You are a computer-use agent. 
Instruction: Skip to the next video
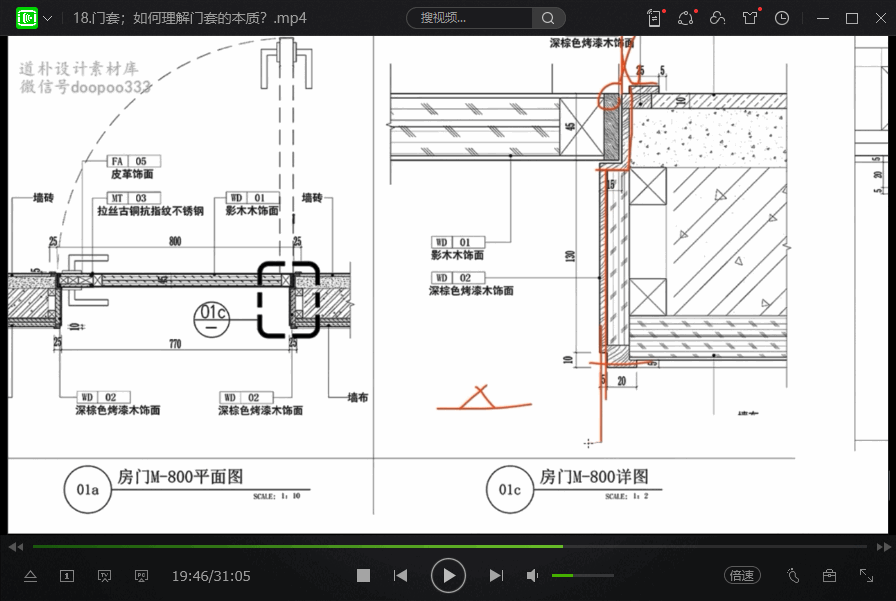tap(497, 576)
